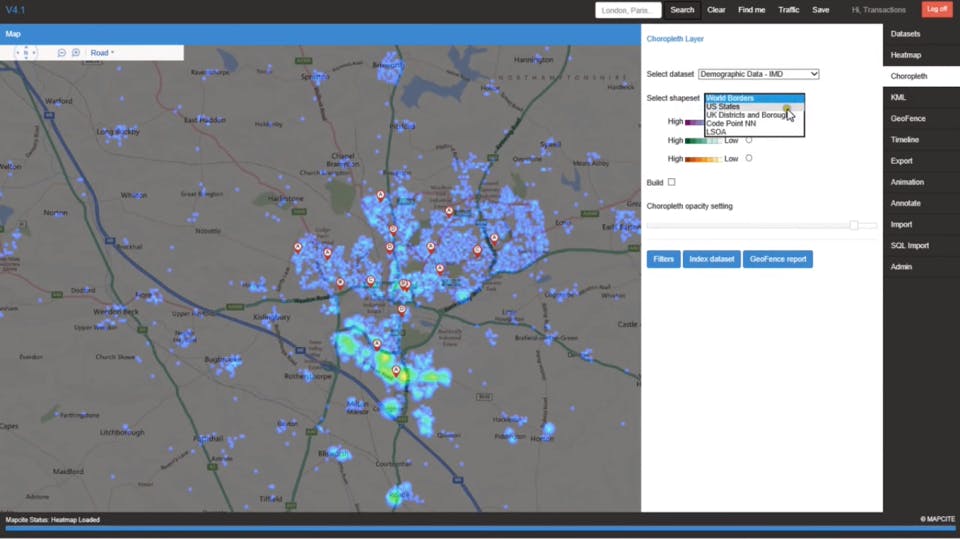
Task: Select the green color scheme radio button
Action: 749,140
